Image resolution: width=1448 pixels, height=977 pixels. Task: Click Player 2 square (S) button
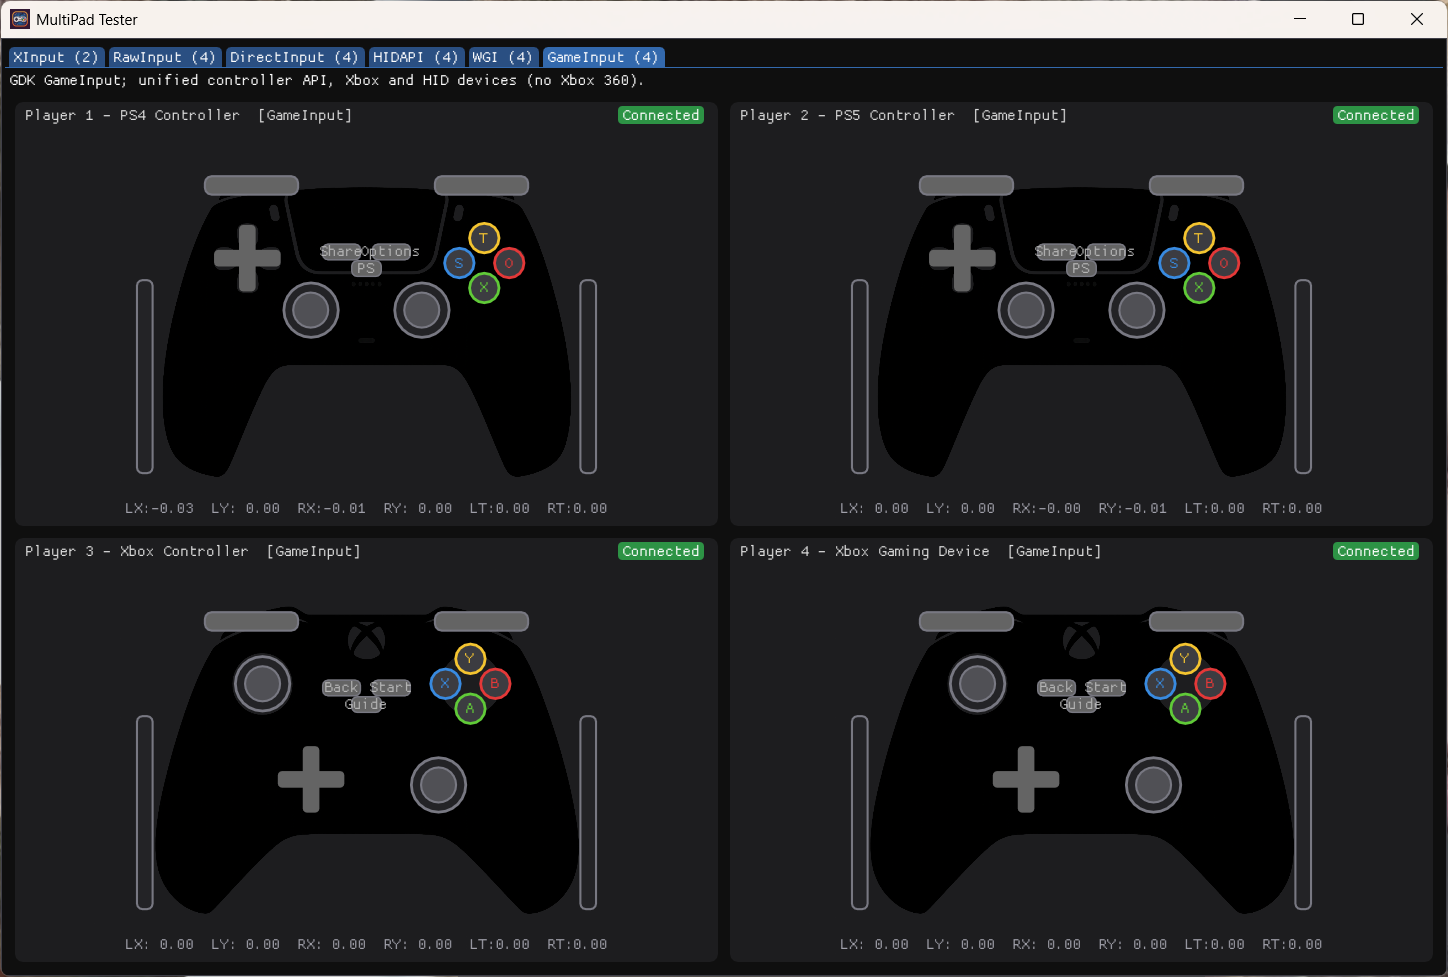coord(1174,263)
